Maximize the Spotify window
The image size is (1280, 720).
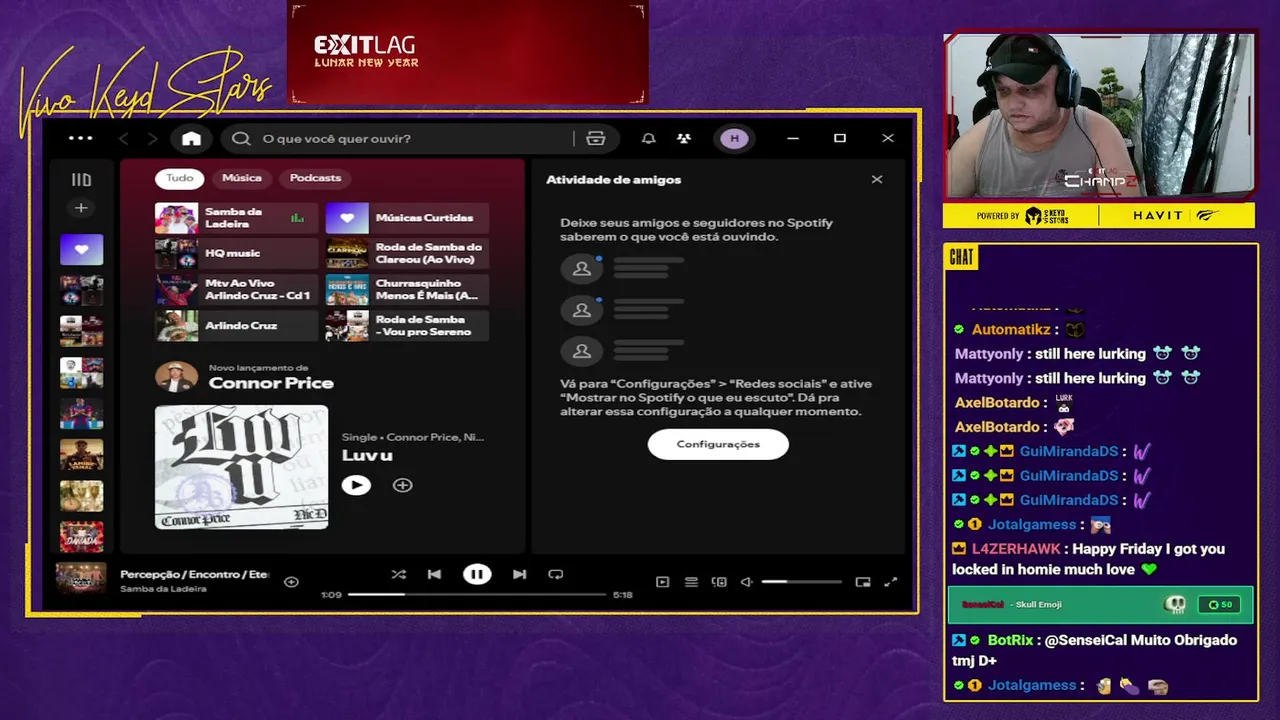[x=840, y=139]
